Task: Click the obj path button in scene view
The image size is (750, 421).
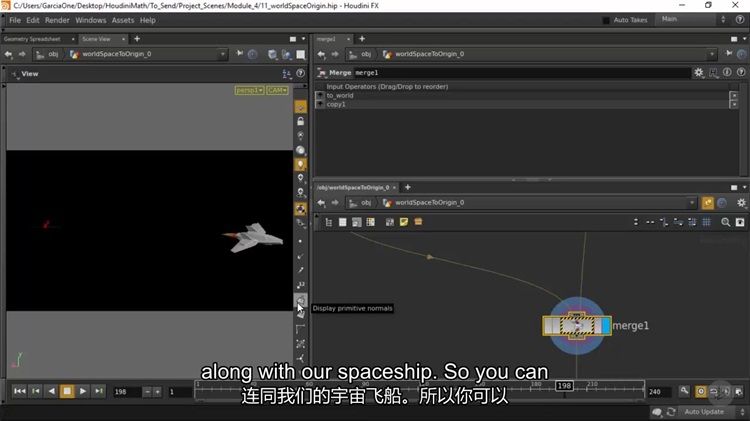Action: tap(48, 54)
